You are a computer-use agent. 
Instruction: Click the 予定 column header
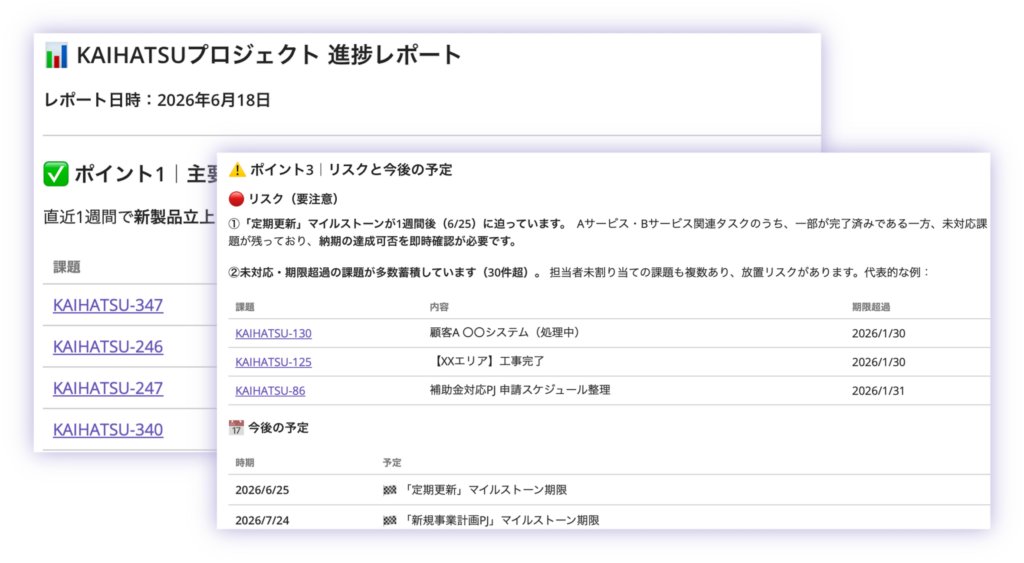392,462
